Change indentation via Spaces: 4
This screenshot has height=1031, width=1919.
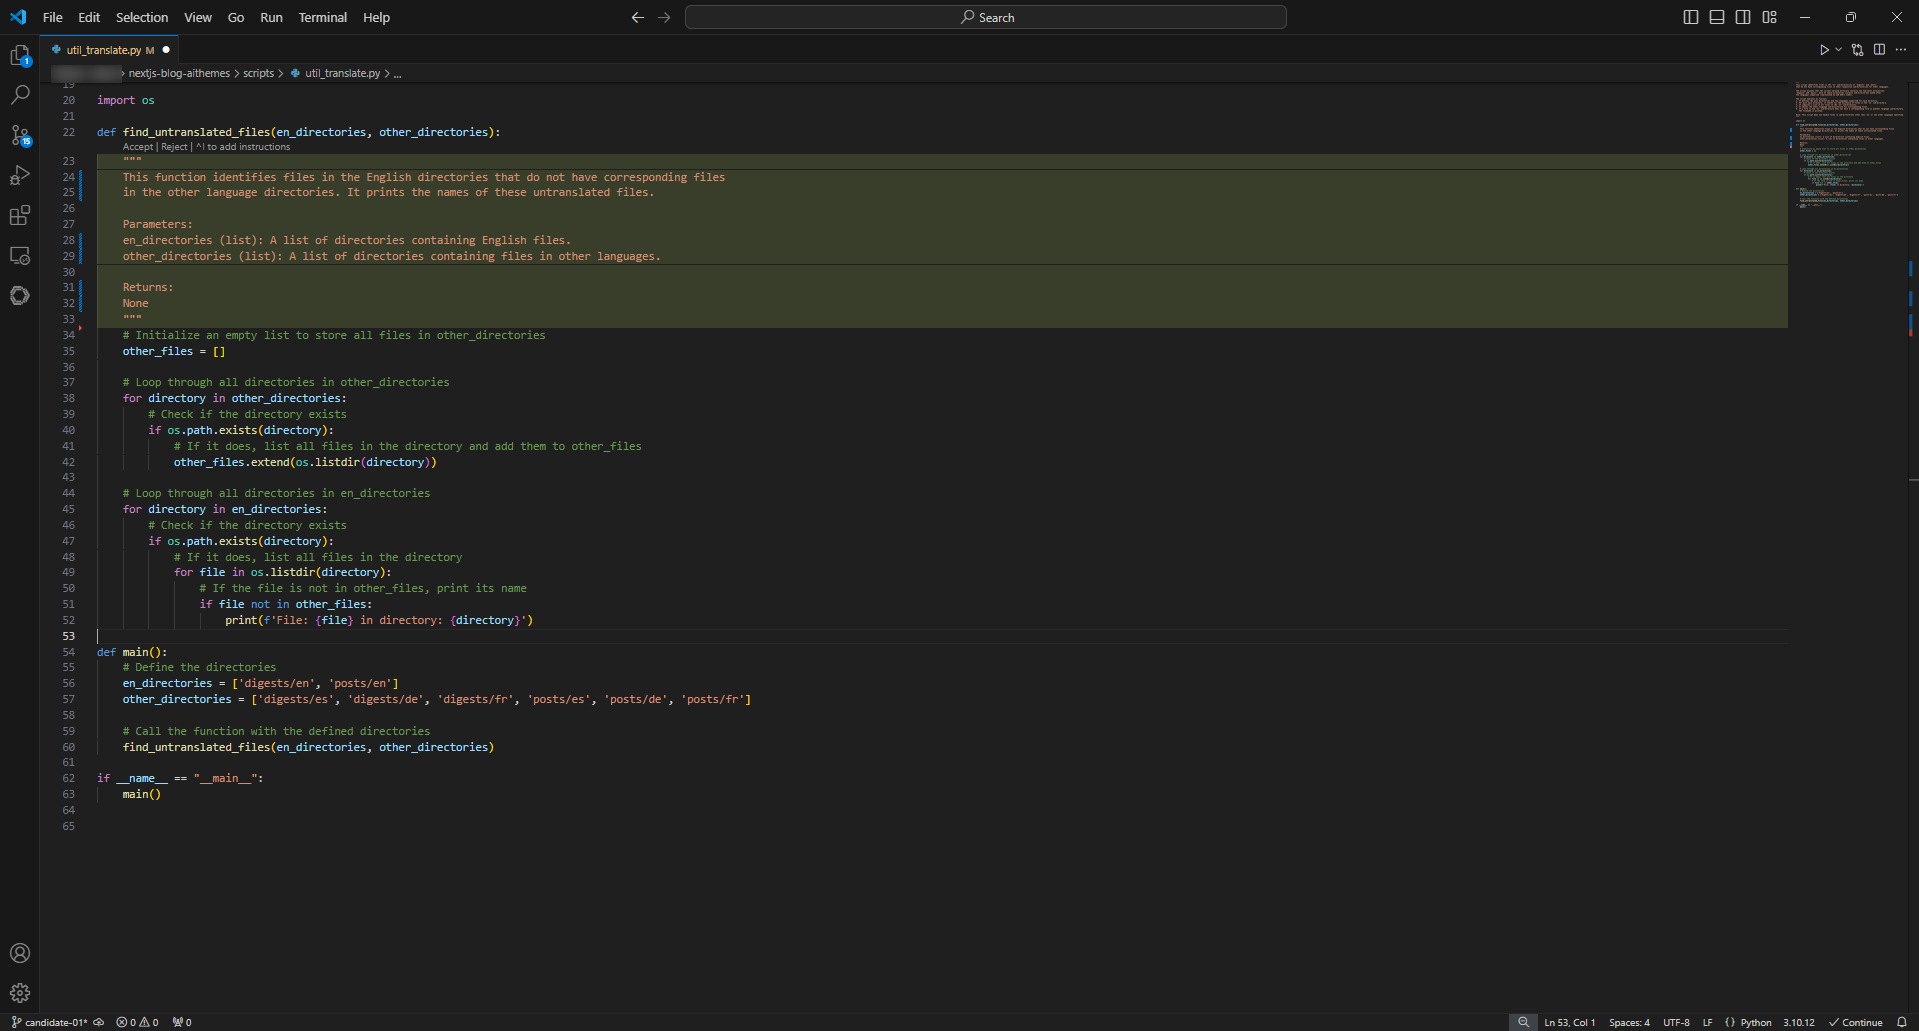(x=1629, y=1022)
